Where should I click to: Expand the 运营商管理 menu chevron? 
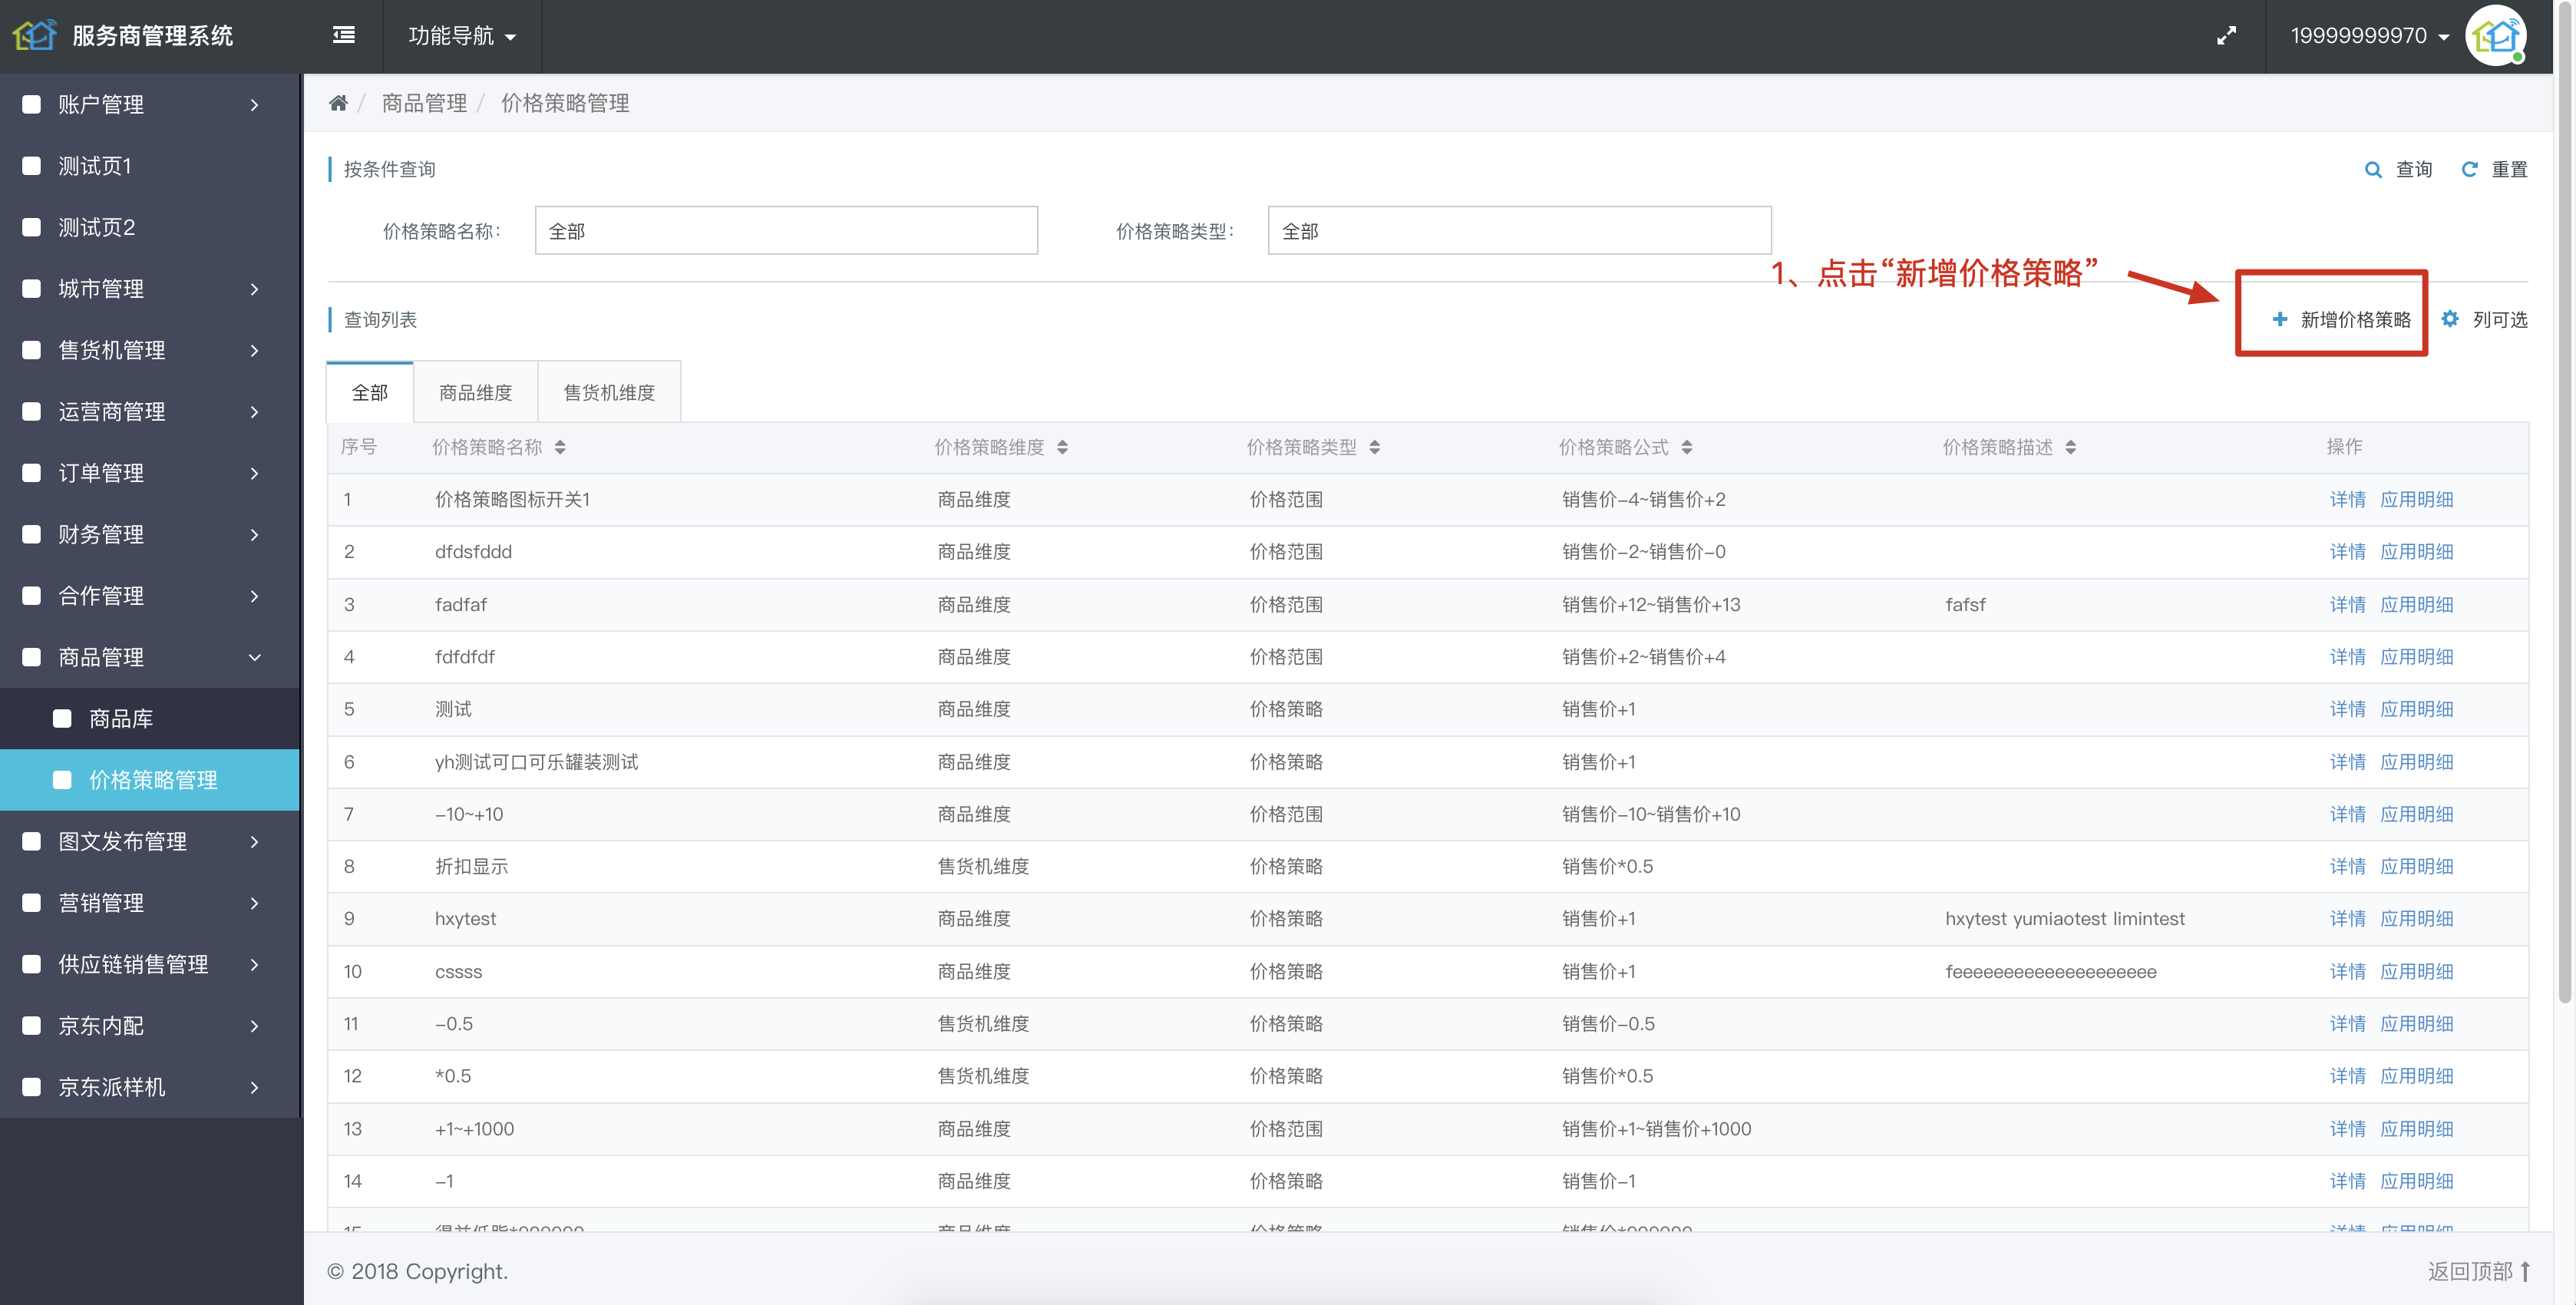click(254, 411)
